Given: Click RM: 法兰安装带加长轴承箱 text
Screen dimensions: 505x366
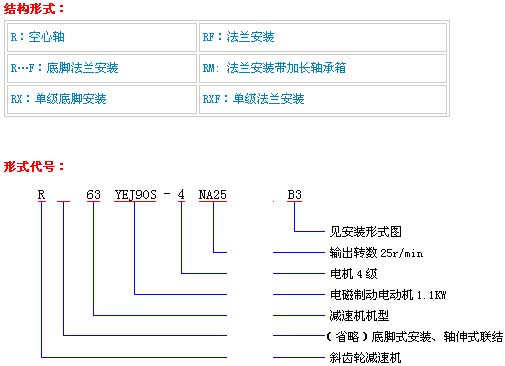Looking at the screenshot, I should pos(274,68).
